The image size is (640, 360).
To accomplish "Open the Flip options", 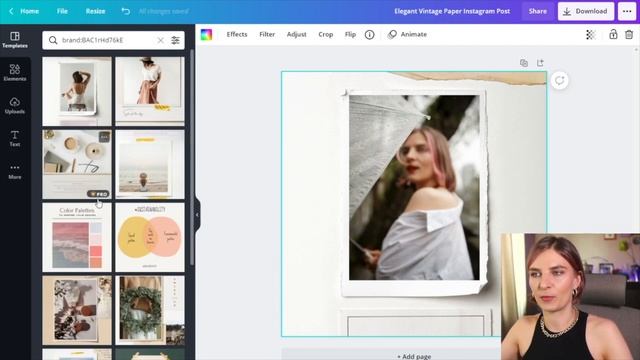I will tap(350, 34).
